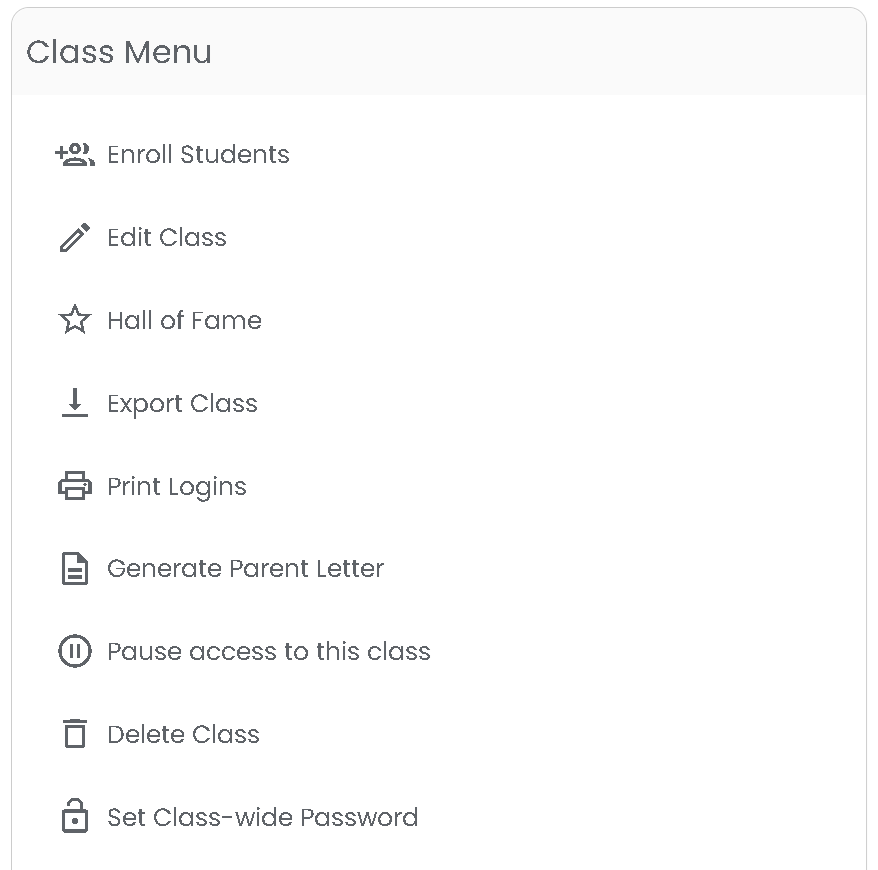Click the gray Class Menu header bar
878x870 pixels.
(439, 52)
